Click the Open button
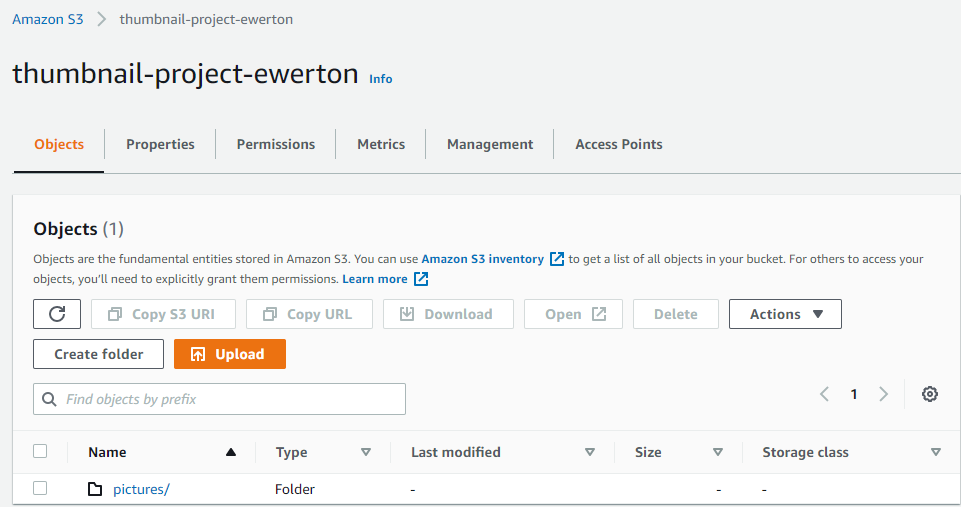Screen dimensions: 961x507 tap(573, 314)
